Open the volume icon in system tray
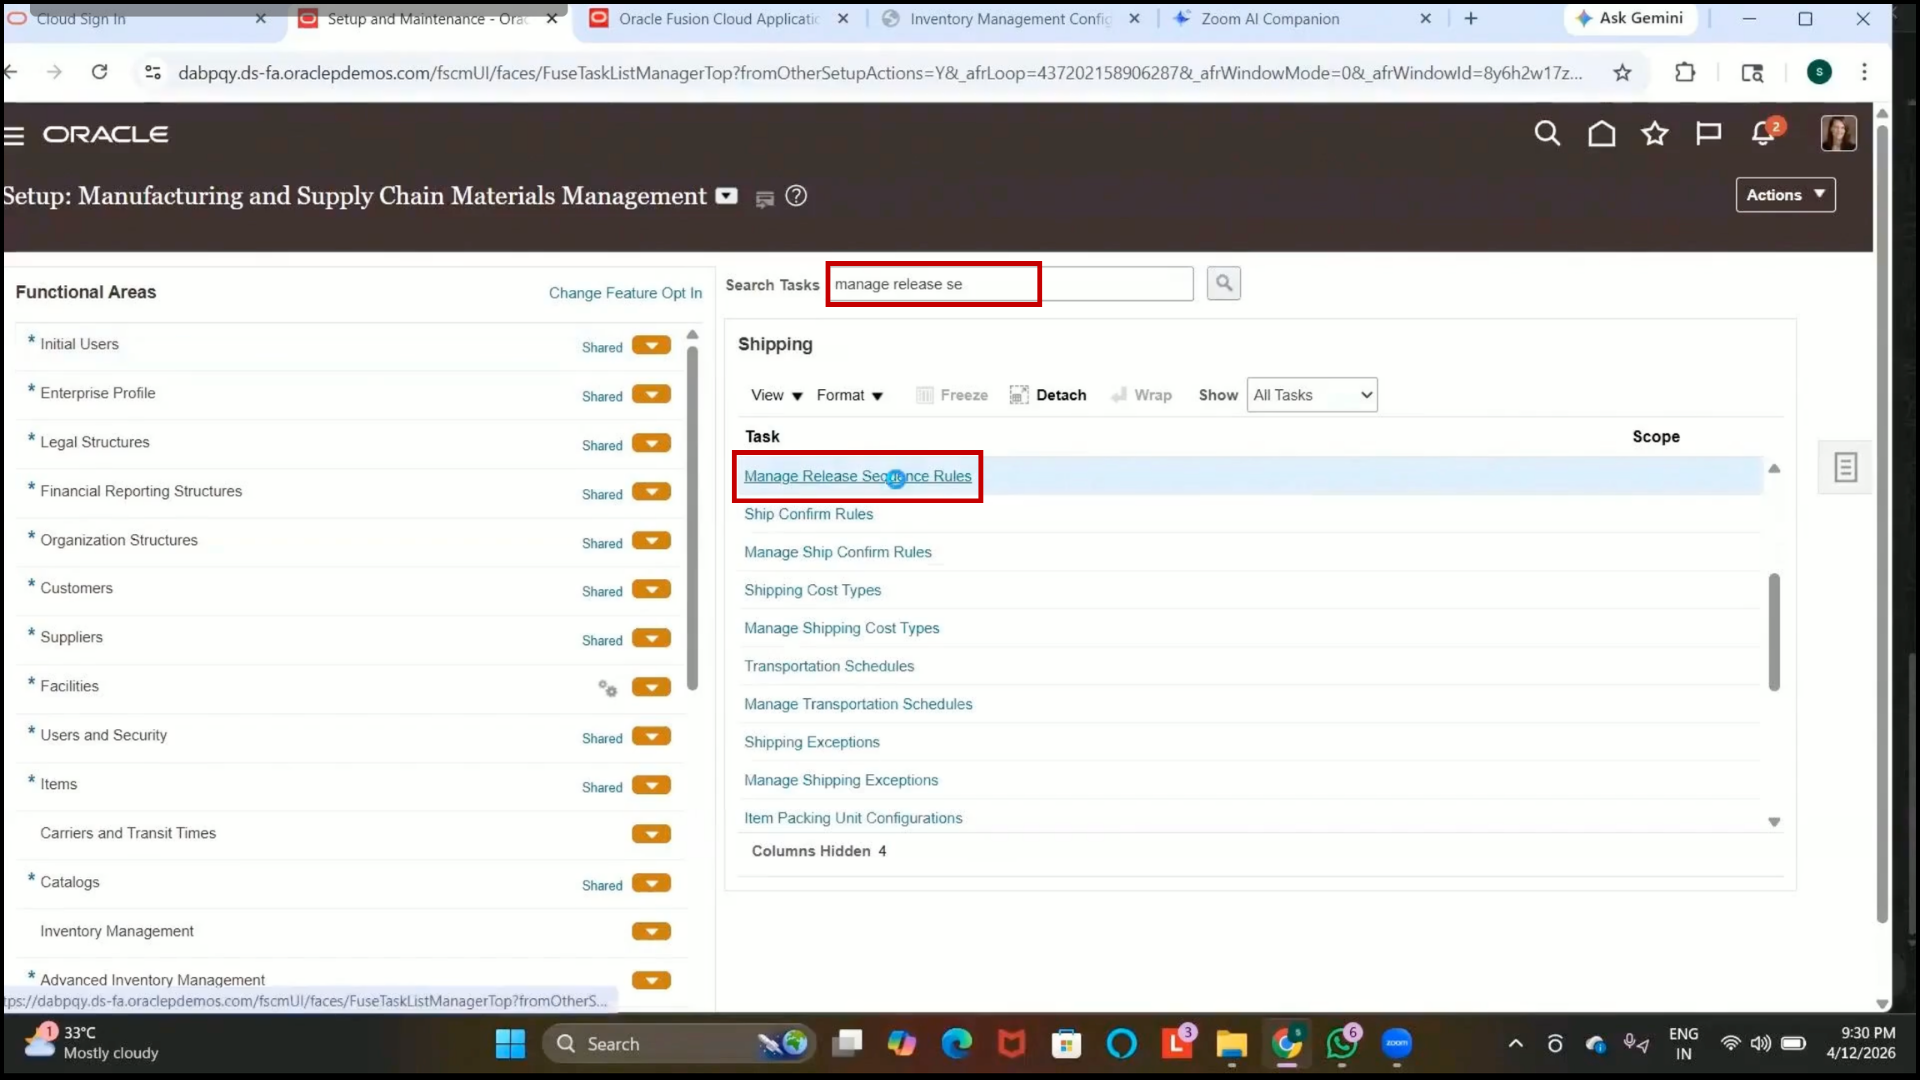The width and height of the screenshot is (1920, 1080). pos(1760,1043)
